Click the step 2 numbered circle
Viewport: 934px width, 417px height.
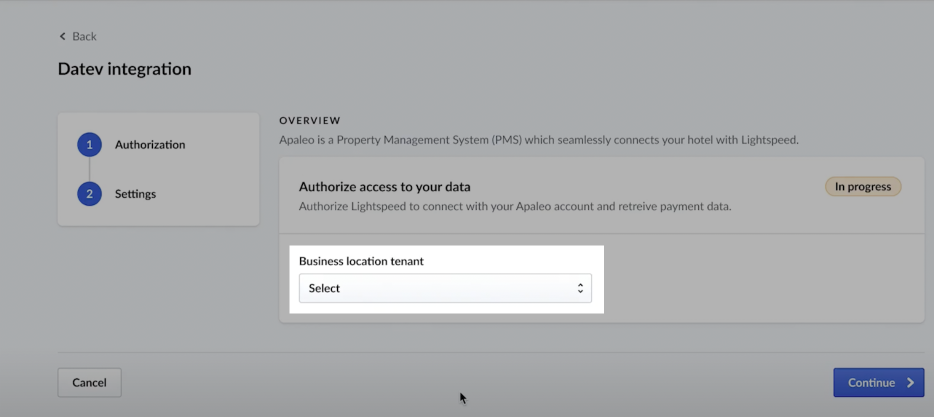[x=89, y=194]
